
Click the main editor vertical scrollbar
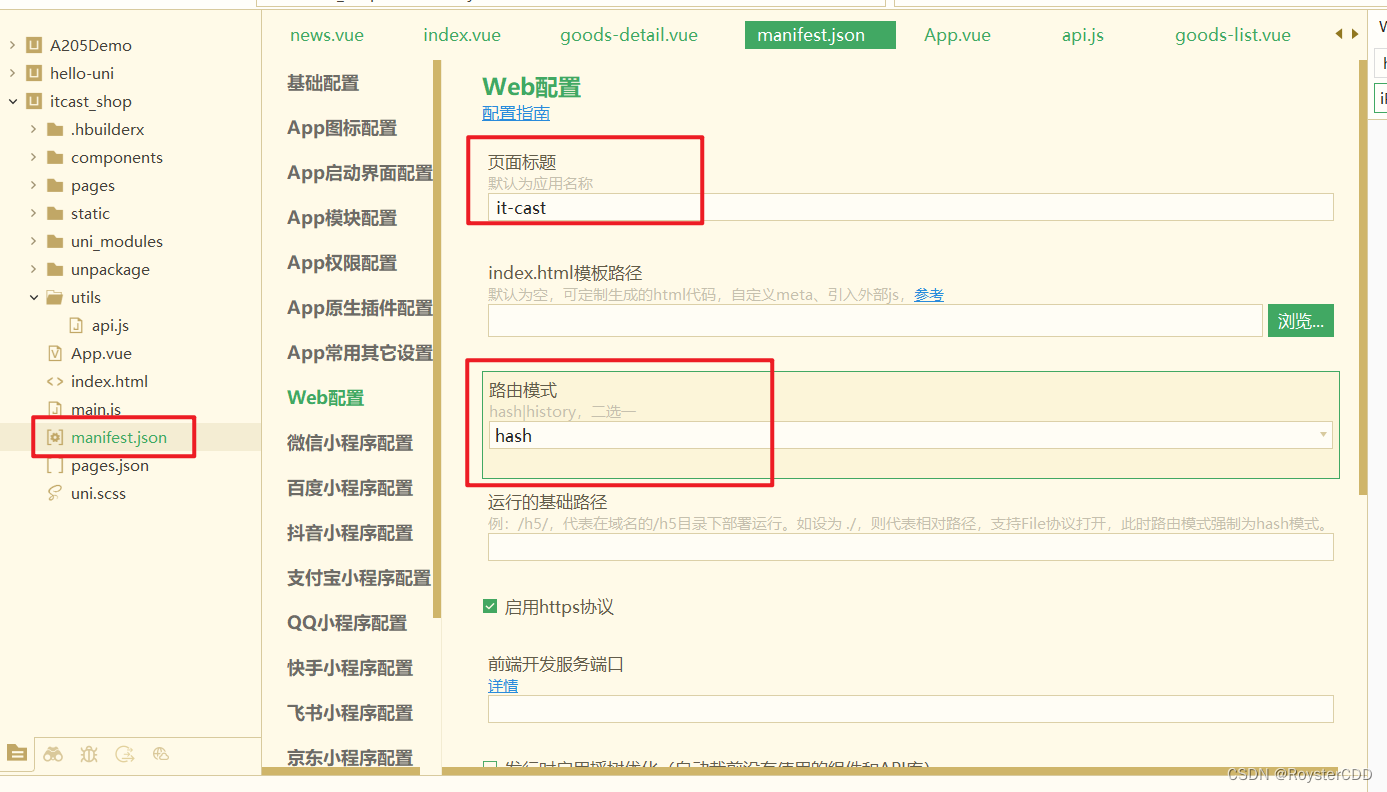pos(1361,277)
